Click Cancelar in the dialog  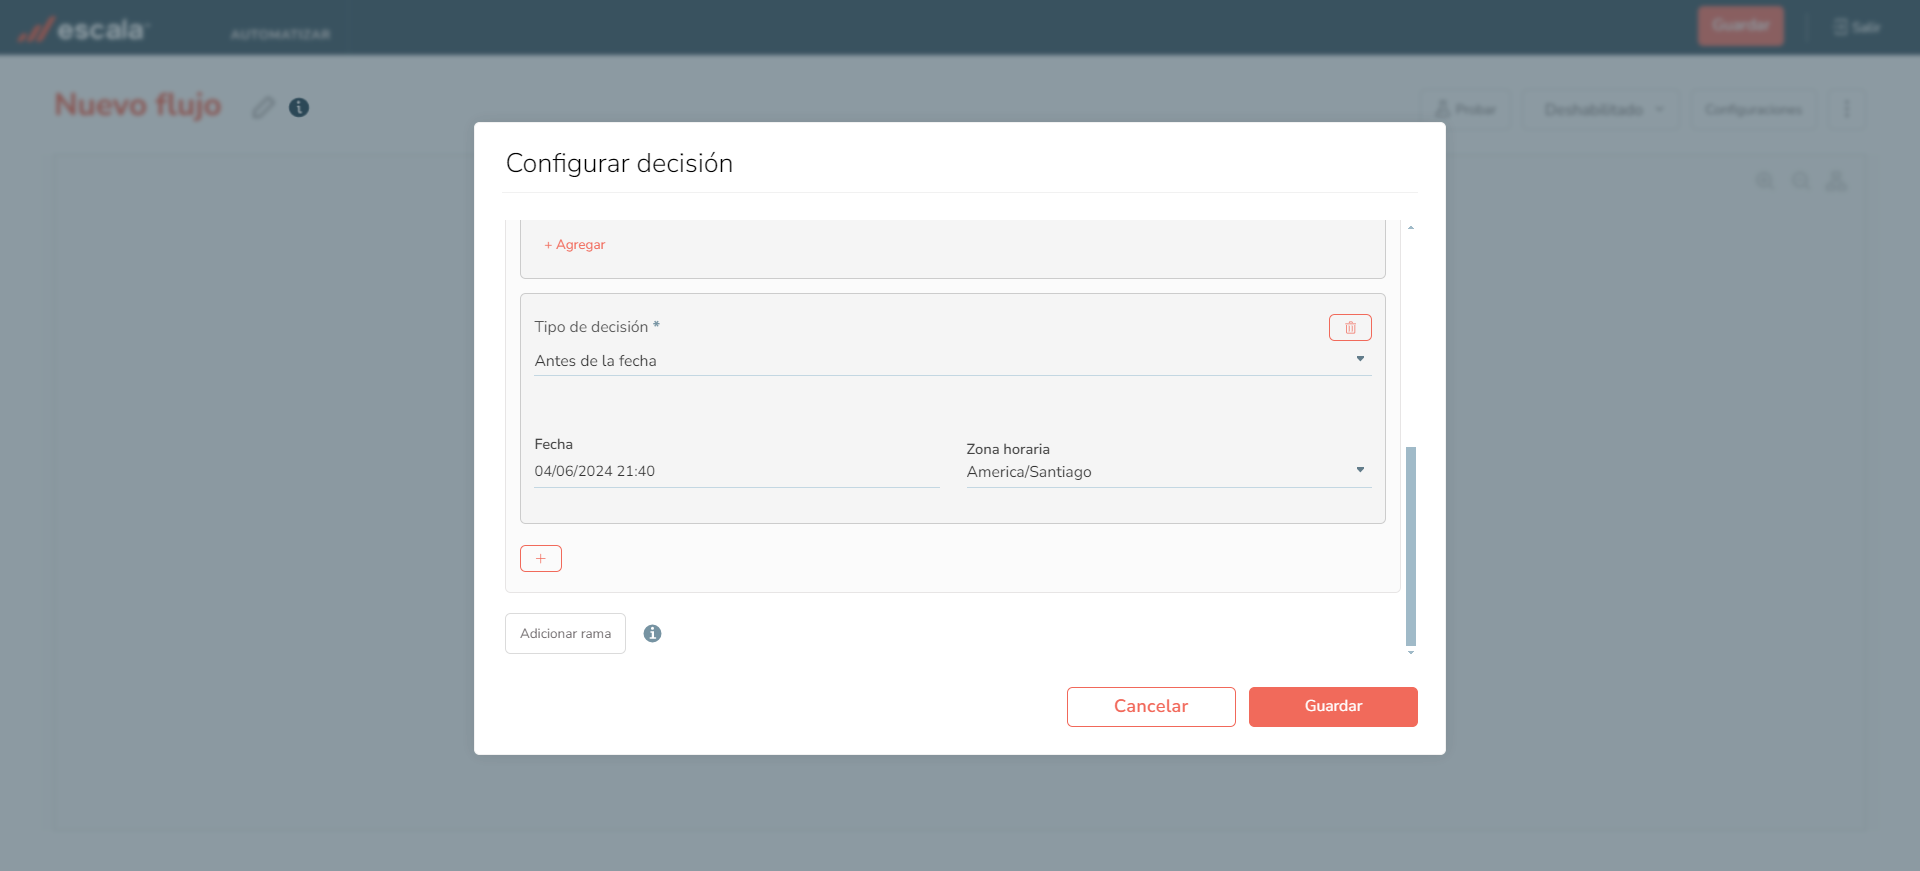pyautogui.click(x=1151, y=706)
